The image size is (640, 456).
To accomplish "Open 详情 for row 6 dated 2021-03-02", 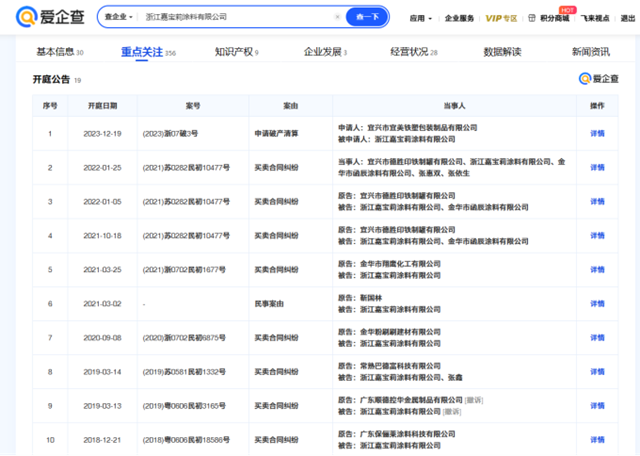I will click(597, 304).
